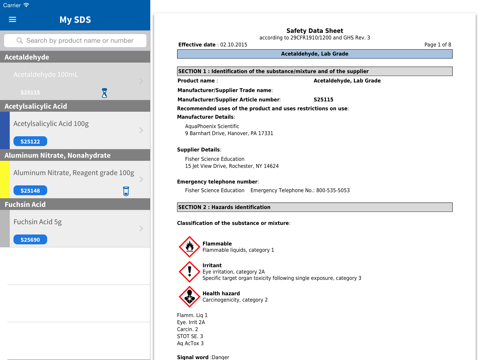Click the Wi-Fi status icon
The height and width of the screenshot is (360, 480).
click(26, 5)
